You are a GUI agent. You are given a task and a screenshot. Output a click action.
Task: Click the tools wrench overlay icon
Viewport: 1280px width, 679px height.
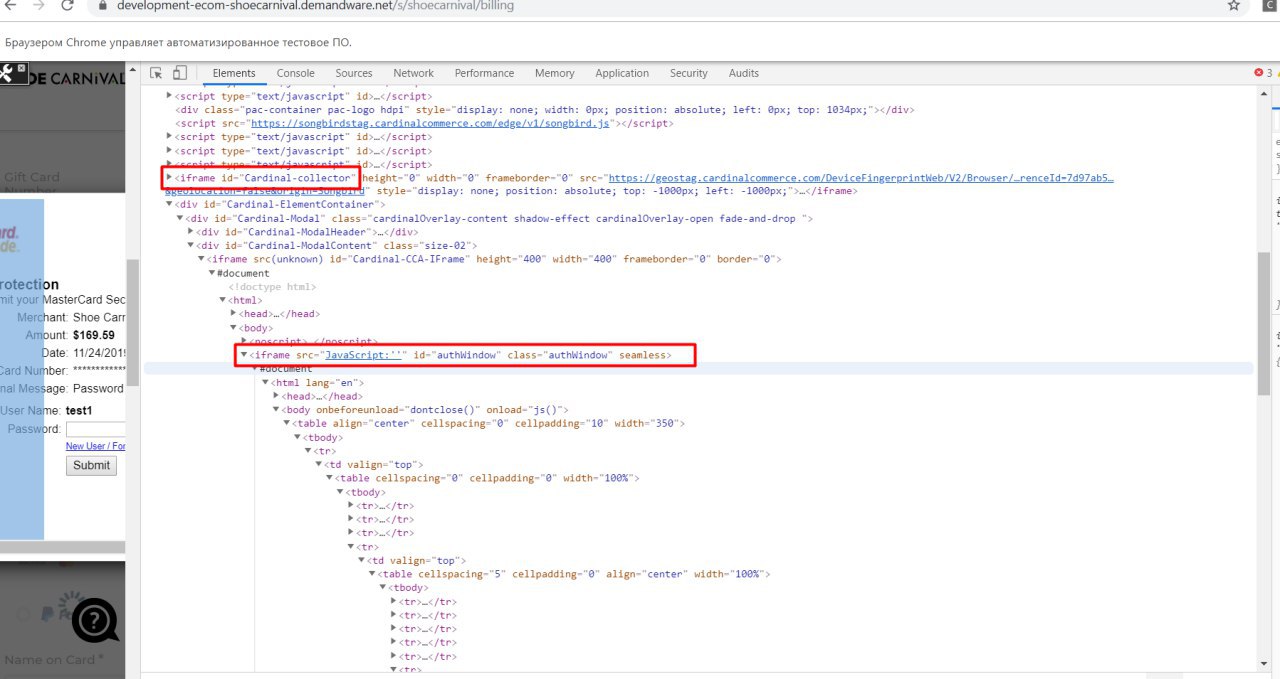pos(6,73)
